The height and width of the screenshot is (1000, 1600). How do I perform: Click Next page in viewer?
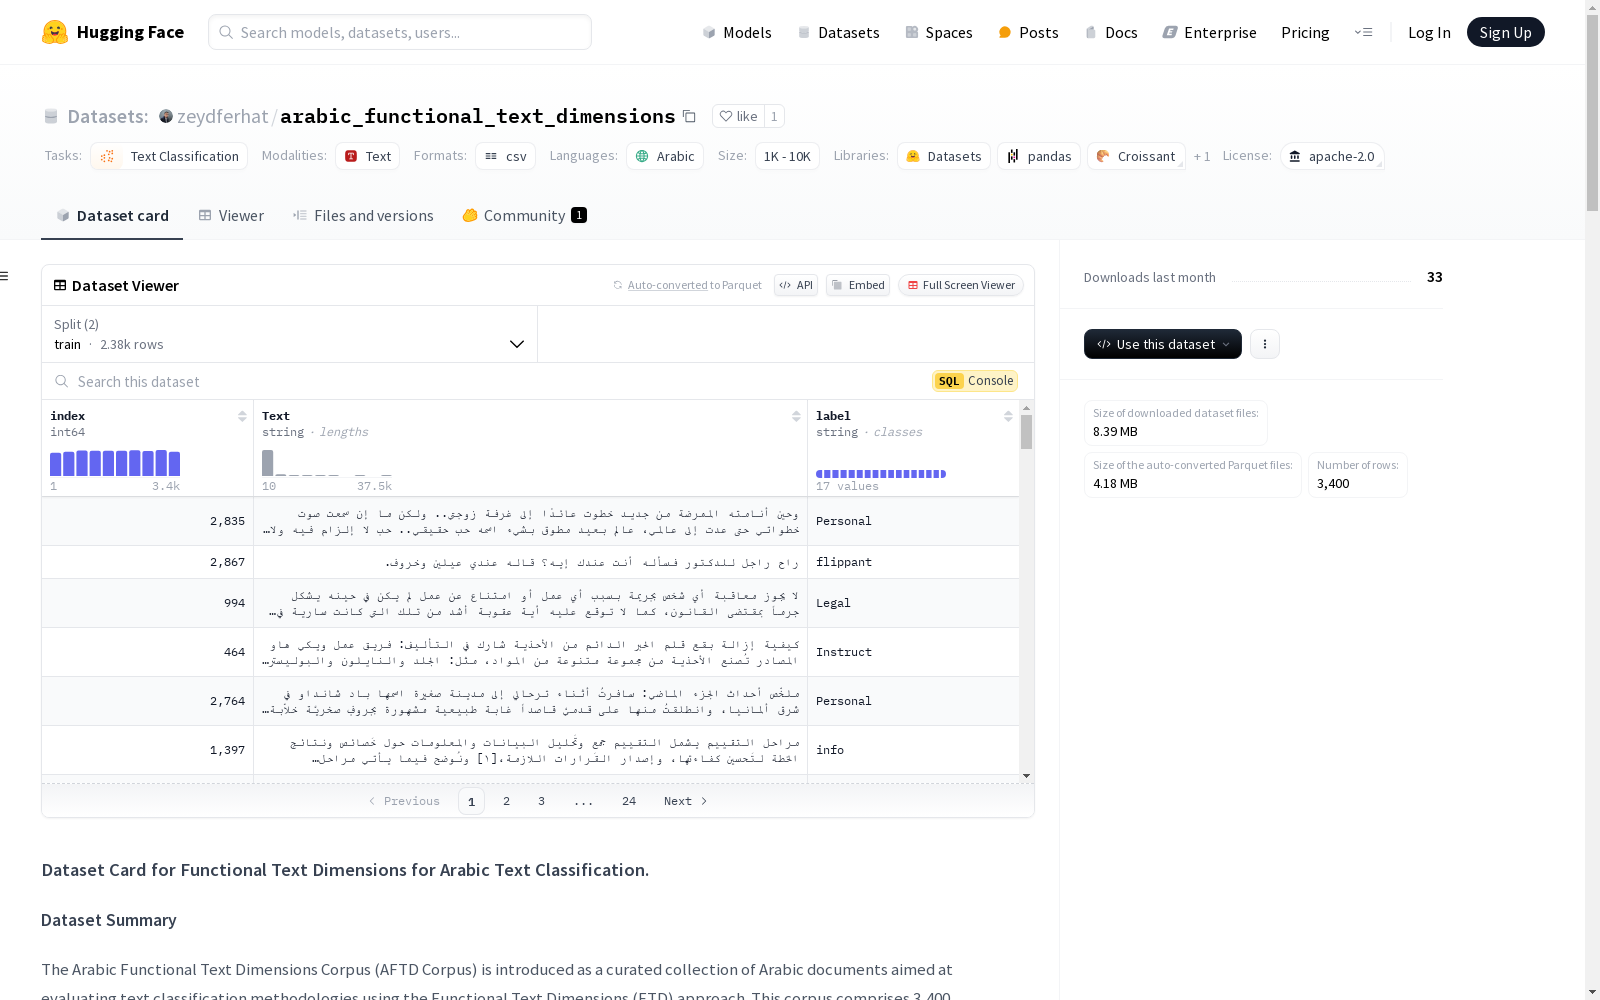click(686, 801)
